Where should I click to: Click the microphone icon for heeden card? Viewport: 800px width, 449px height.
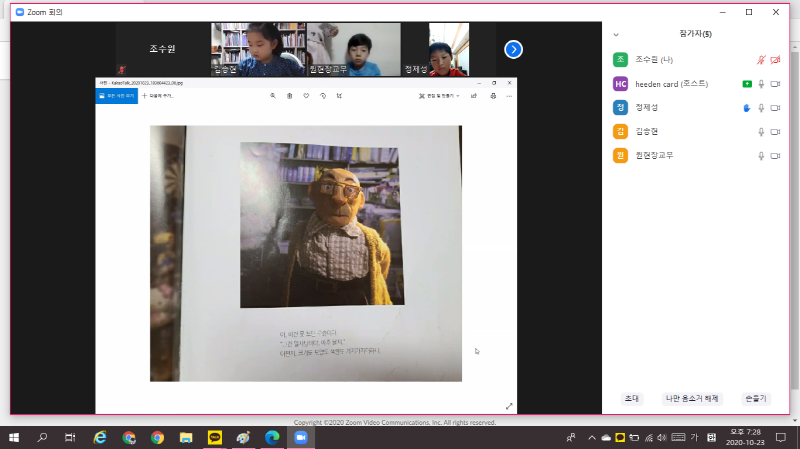761,84
